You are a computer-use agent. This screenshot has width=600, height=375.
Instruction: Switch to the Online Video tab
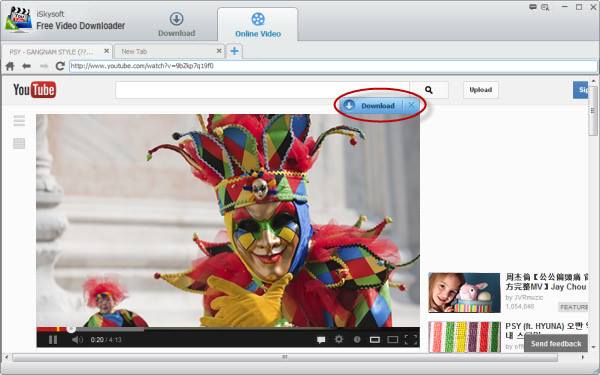coord(258,25)
